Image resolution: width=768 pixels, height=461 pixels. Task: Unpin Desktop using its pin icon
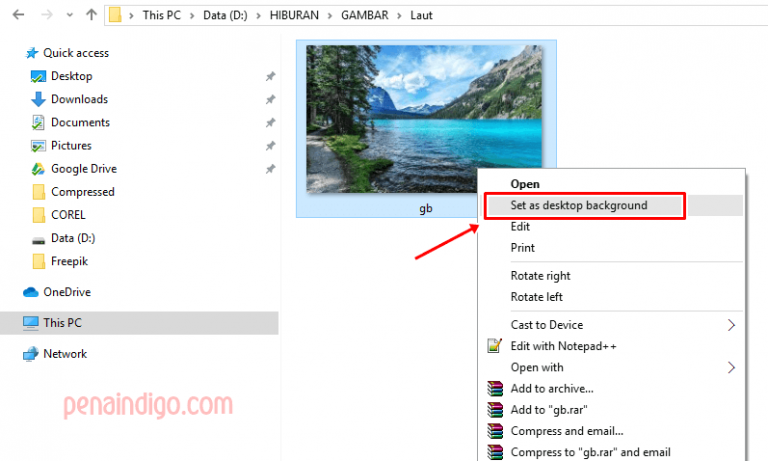click(270, 76)
